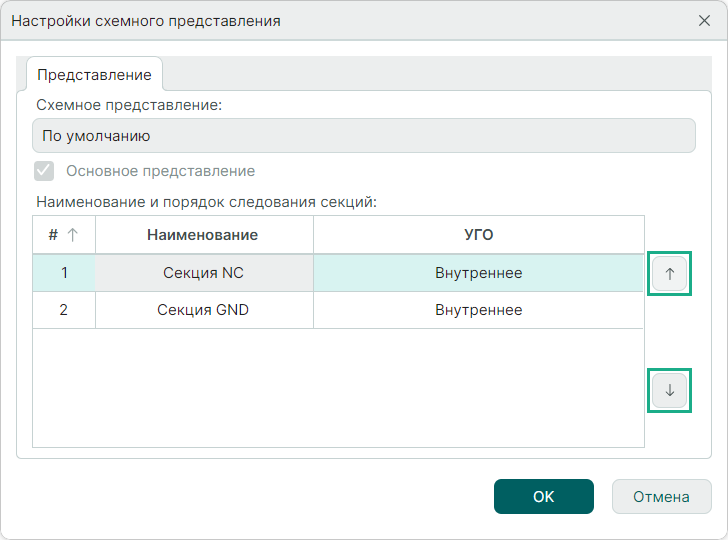The height and width of the screenshot is (540, 728).
Task: Click the sort arrow in # column
Action: (x=72, y=235)
